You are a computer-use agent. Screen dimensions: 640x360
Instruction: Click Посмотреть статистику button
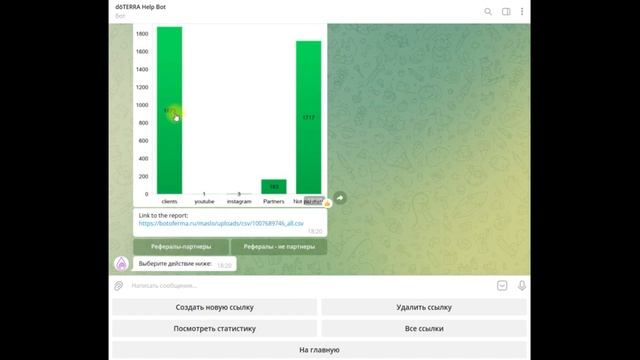click(x=214, y=329)
